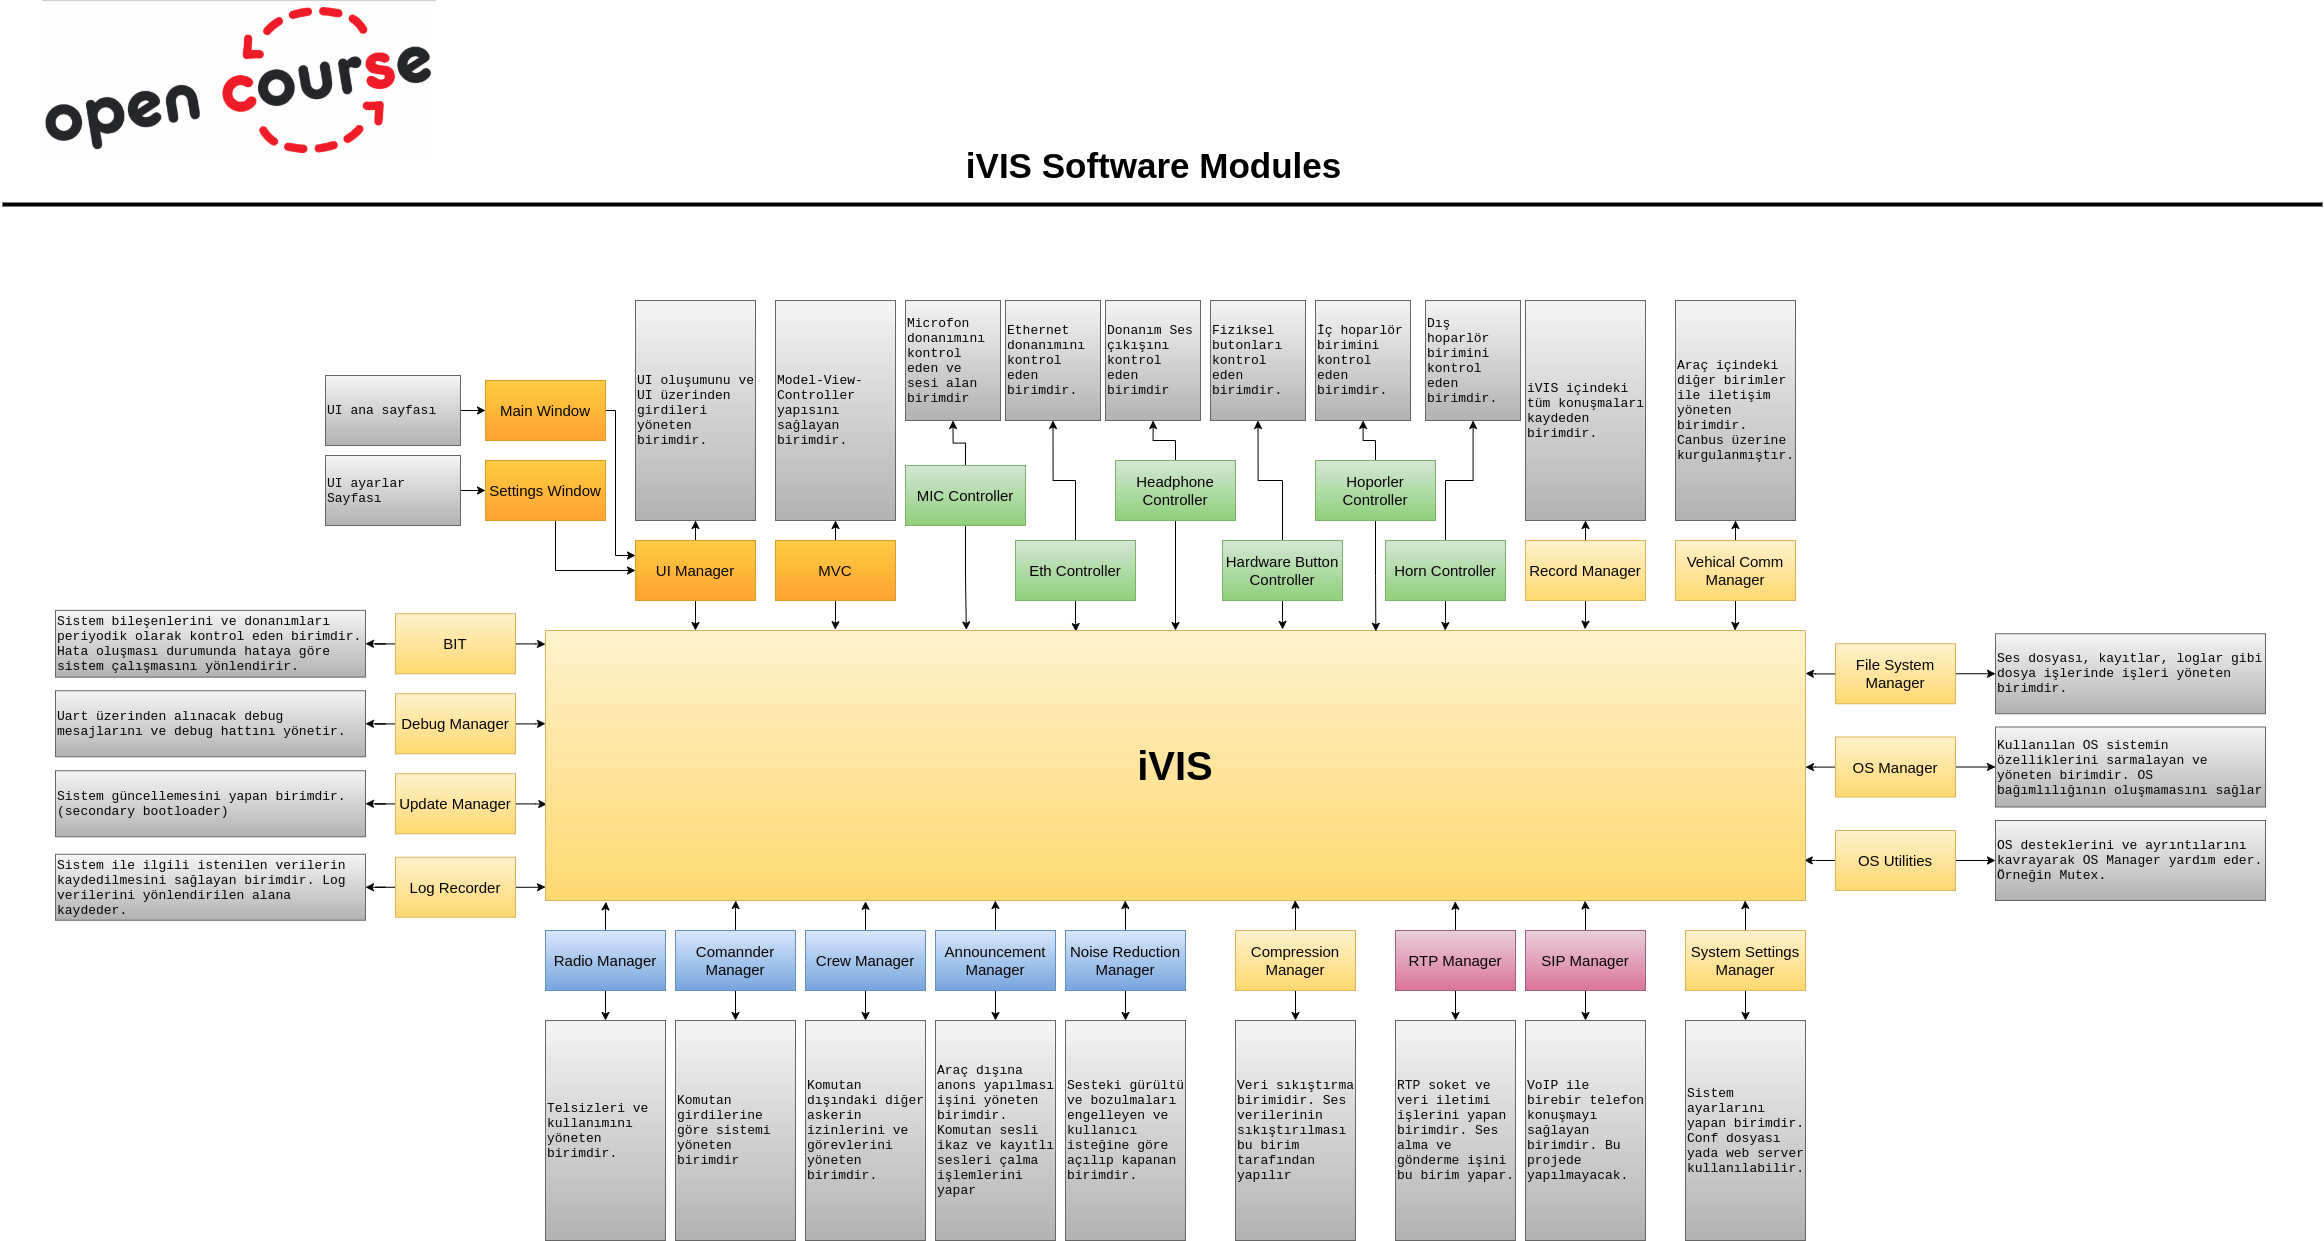
Task: Select the iVIS central module block
Action: [1175, 766]
